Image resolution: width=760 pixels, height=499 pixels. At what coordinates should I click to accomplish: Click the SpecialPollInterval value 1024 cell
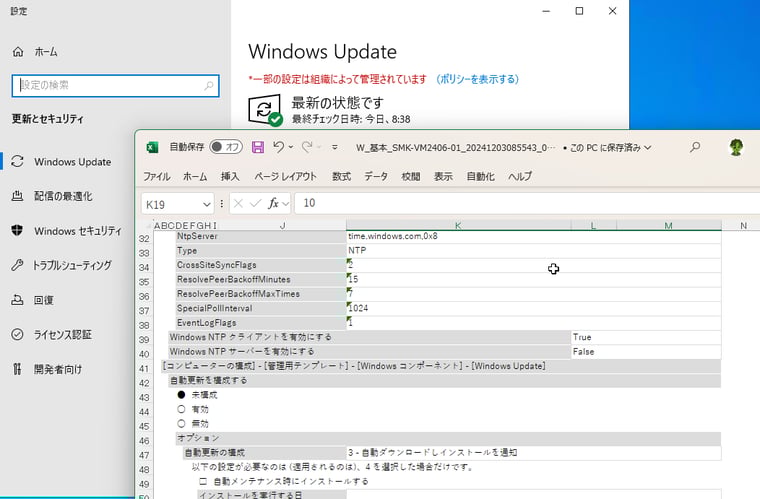point(533,308)
